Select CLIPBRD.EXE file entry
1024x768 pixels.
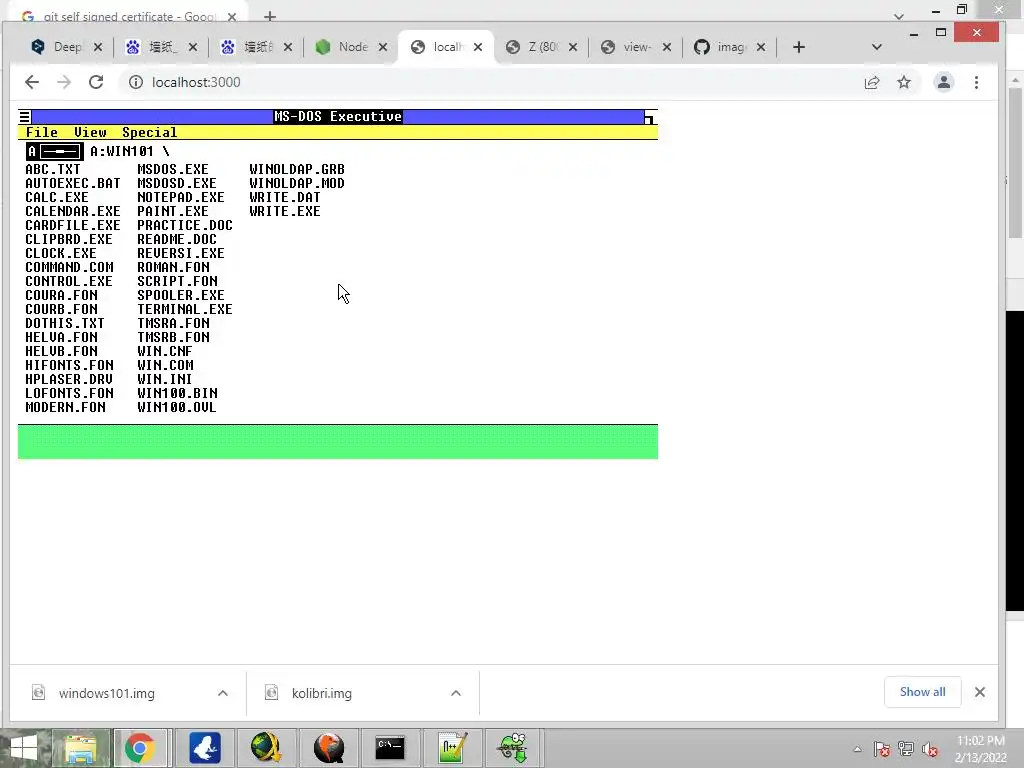[x=69, y=240]
